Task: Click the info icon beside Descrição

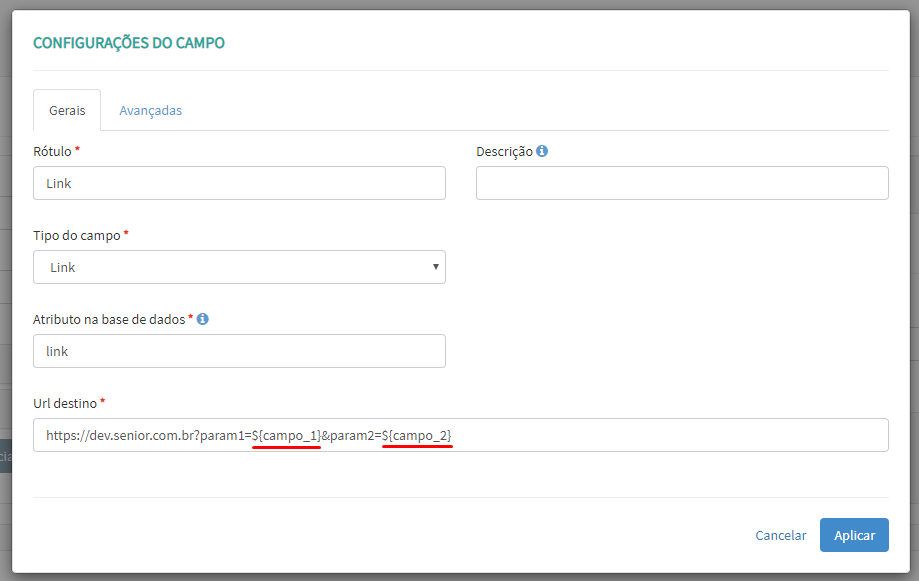Action: pyautogui.click(x=542, y=151)
